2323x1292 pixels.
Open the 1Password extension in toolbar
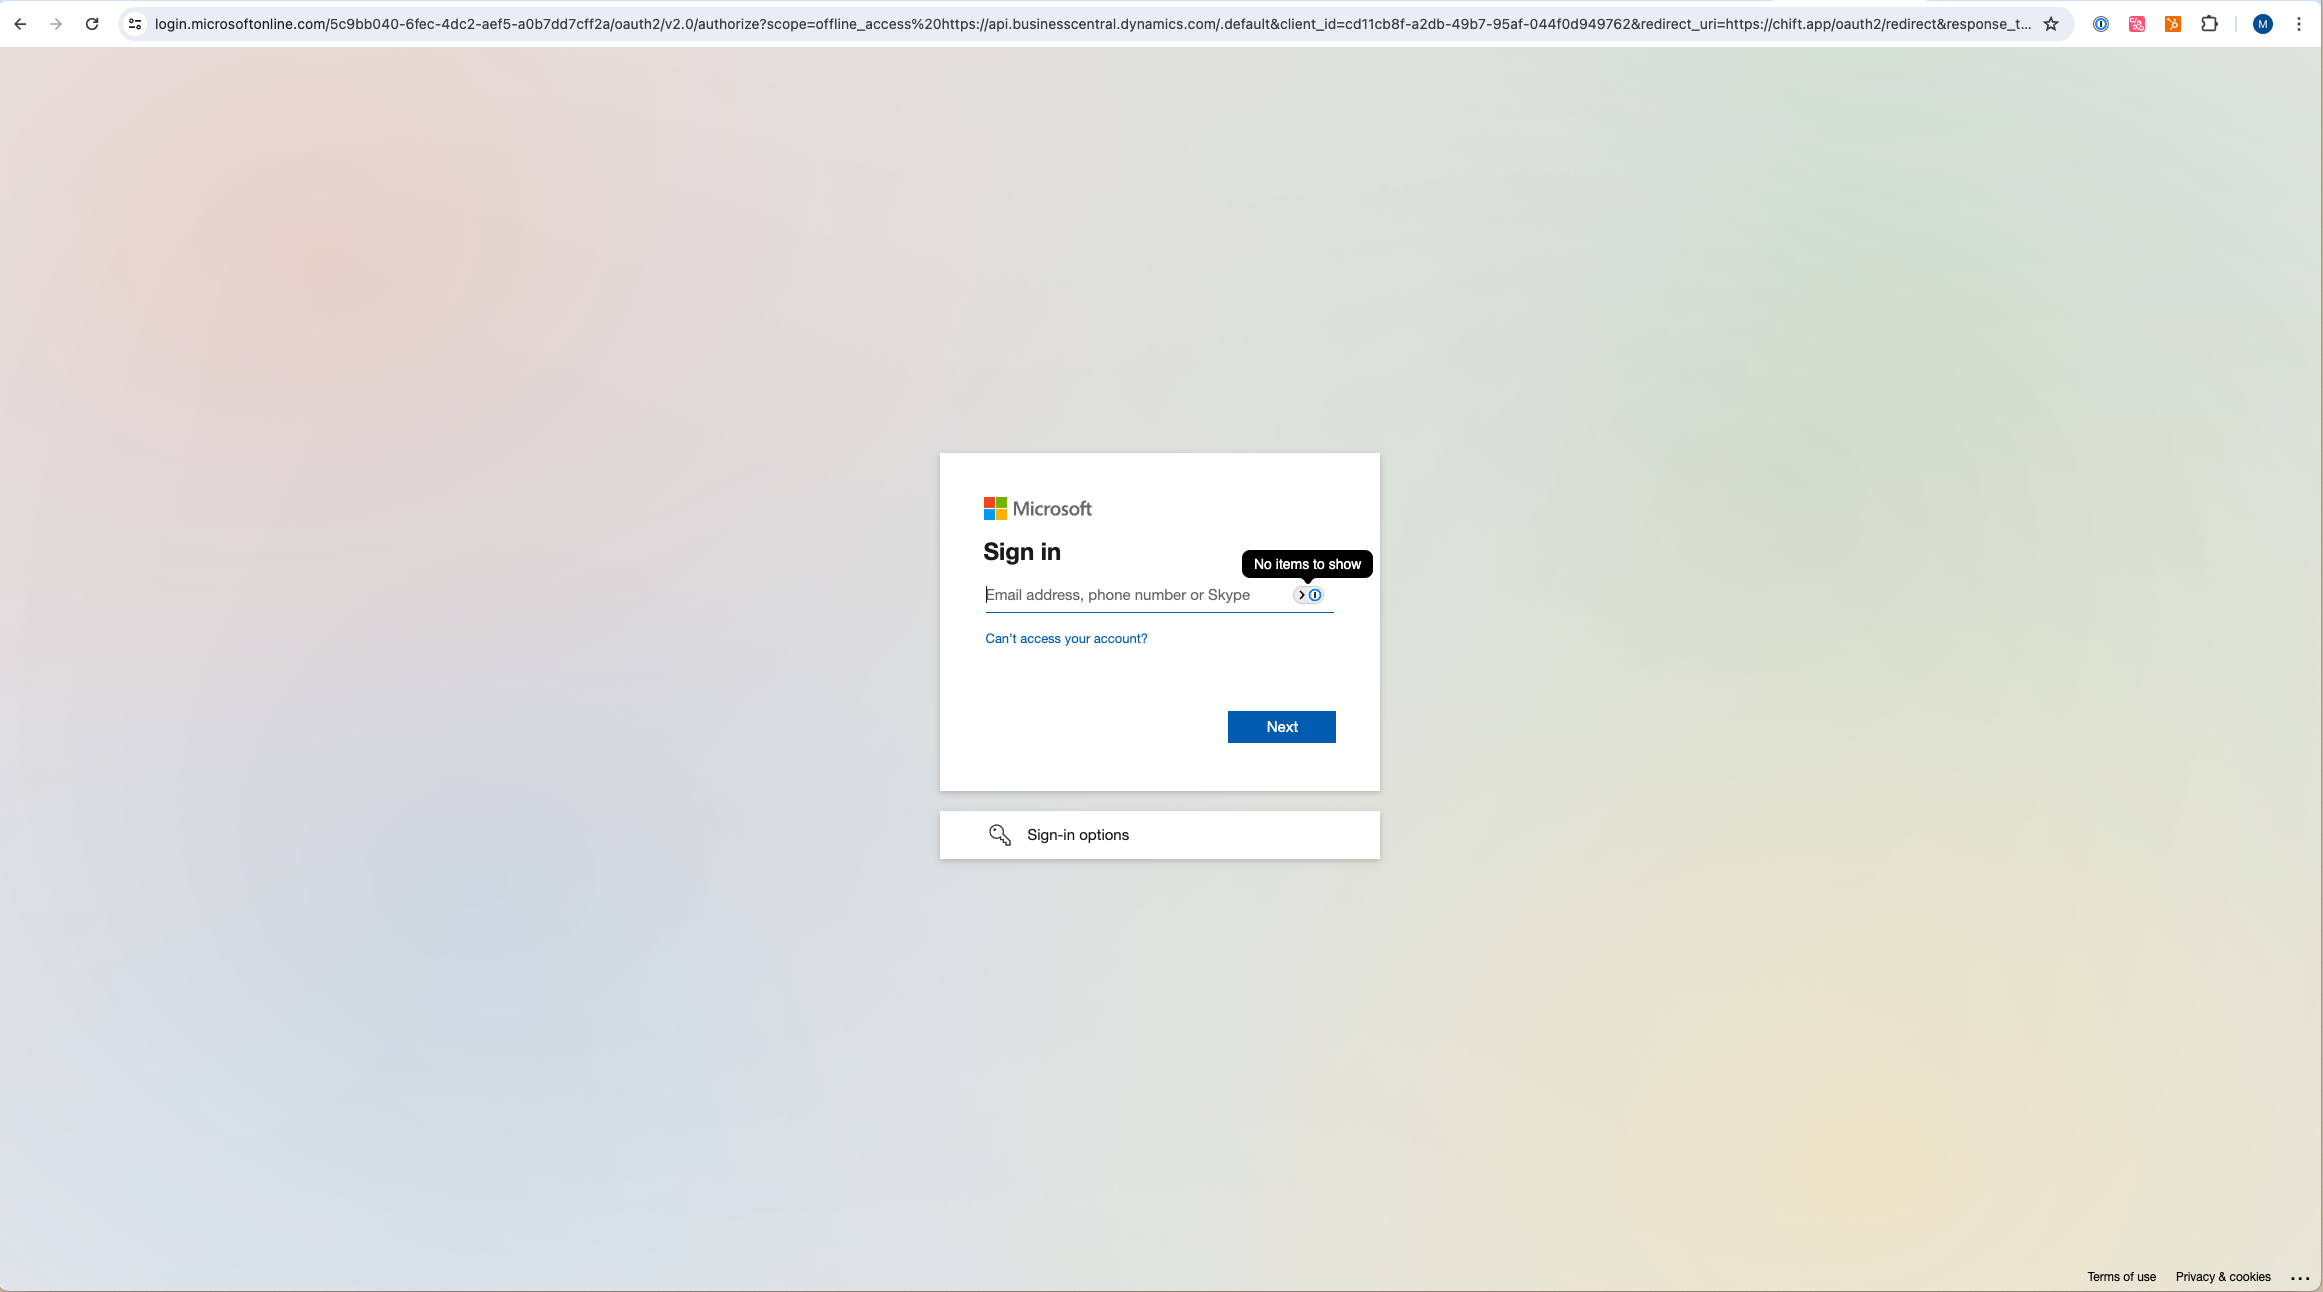tap(2101, 24)
